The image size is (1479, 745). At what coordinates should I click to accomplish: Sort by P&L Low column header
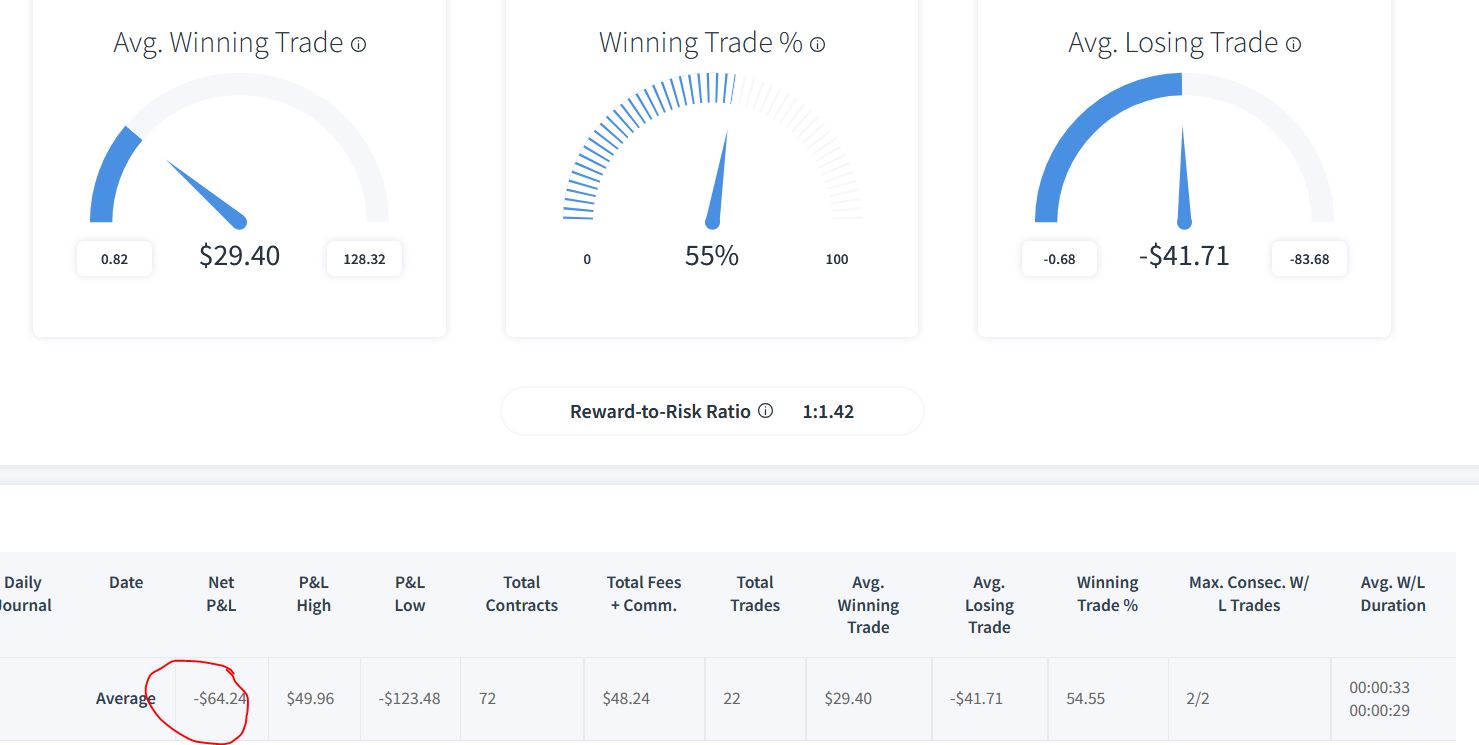click(410, 594)
